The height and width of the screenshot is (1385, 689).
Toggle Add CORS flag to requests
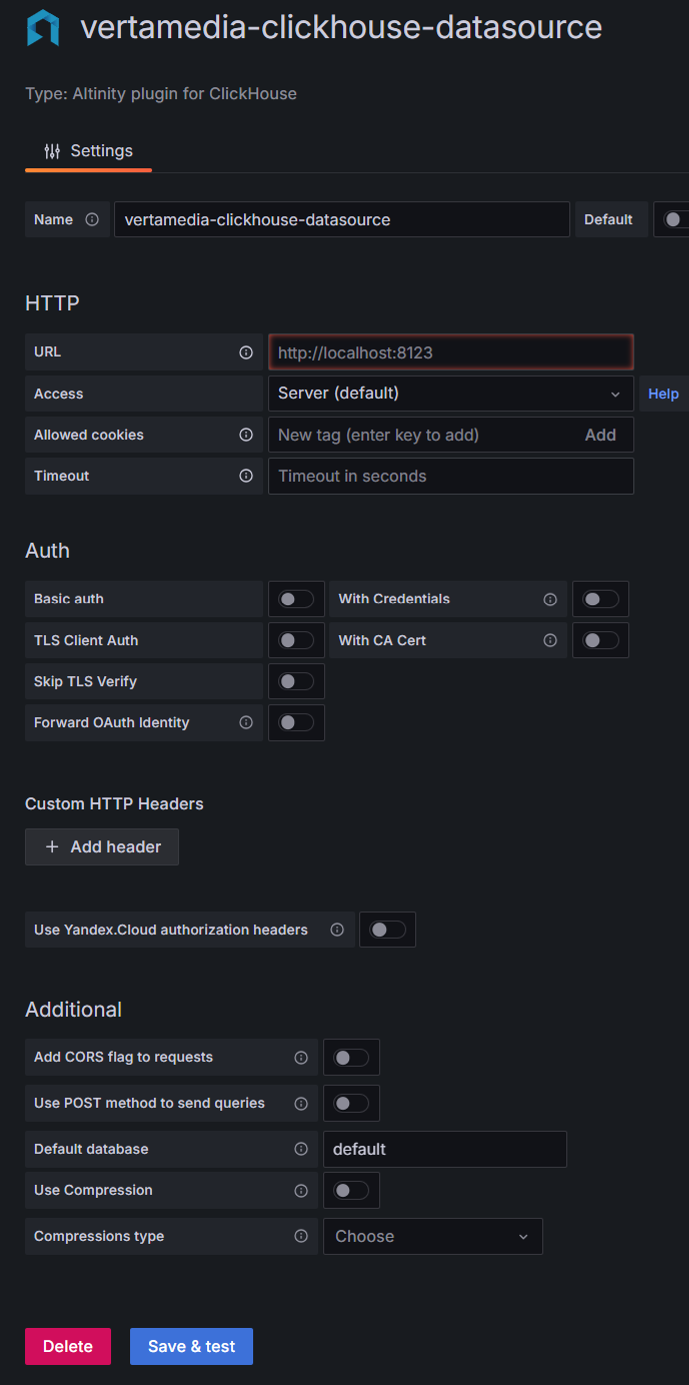pyautogui.click(x=351, y=1057)
